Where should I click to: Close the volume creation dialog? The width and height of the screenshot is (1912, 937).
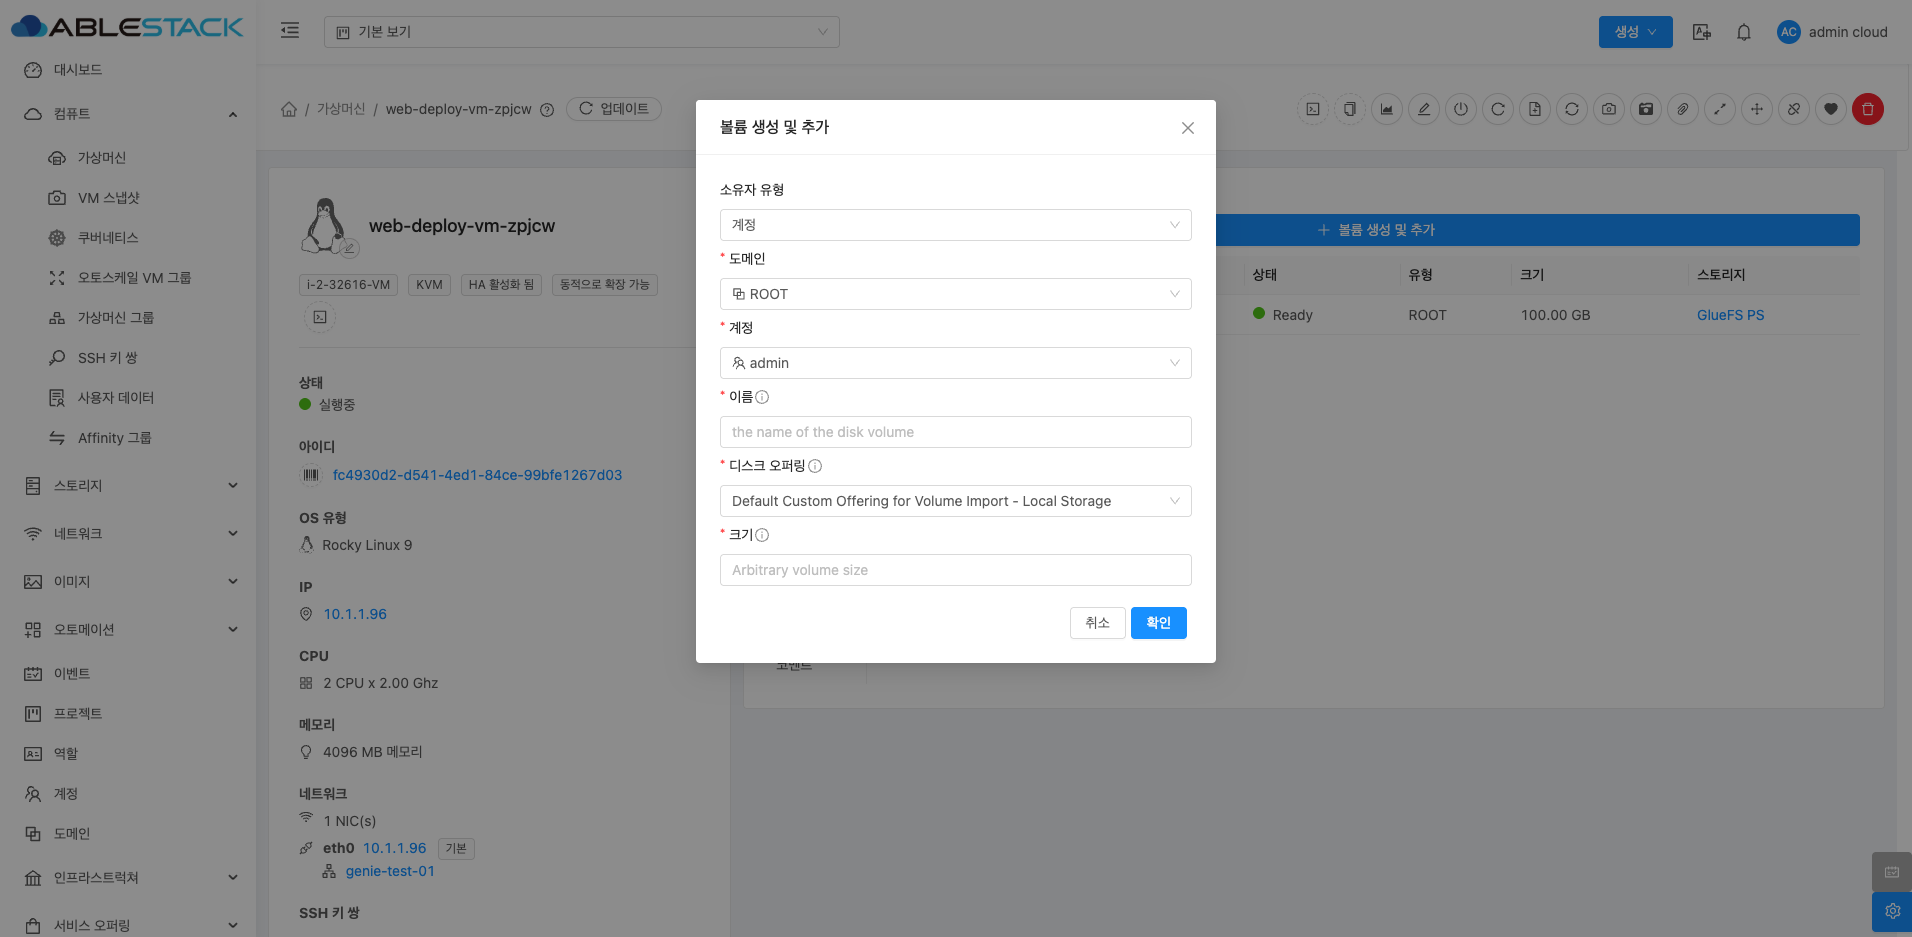[1187, 128]
